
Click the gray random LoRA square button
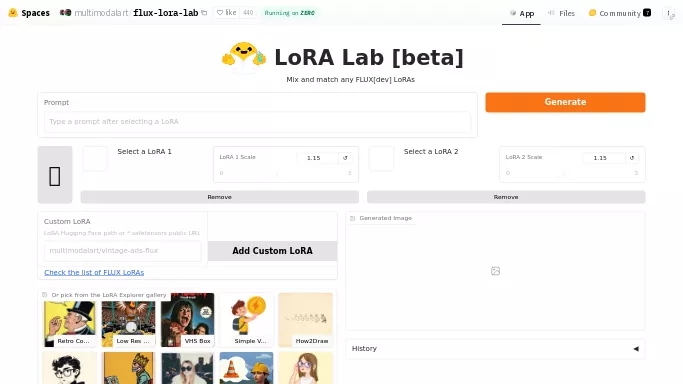55,175
